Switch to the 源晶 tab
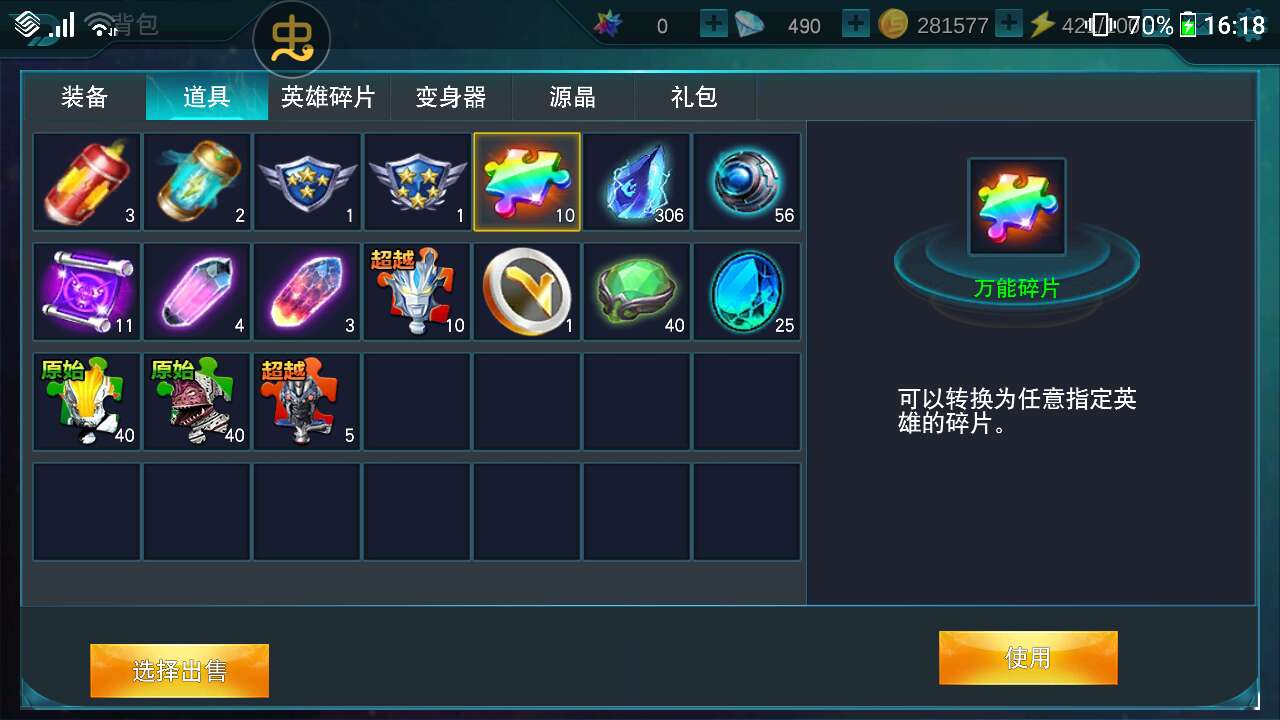 (573, 97)
